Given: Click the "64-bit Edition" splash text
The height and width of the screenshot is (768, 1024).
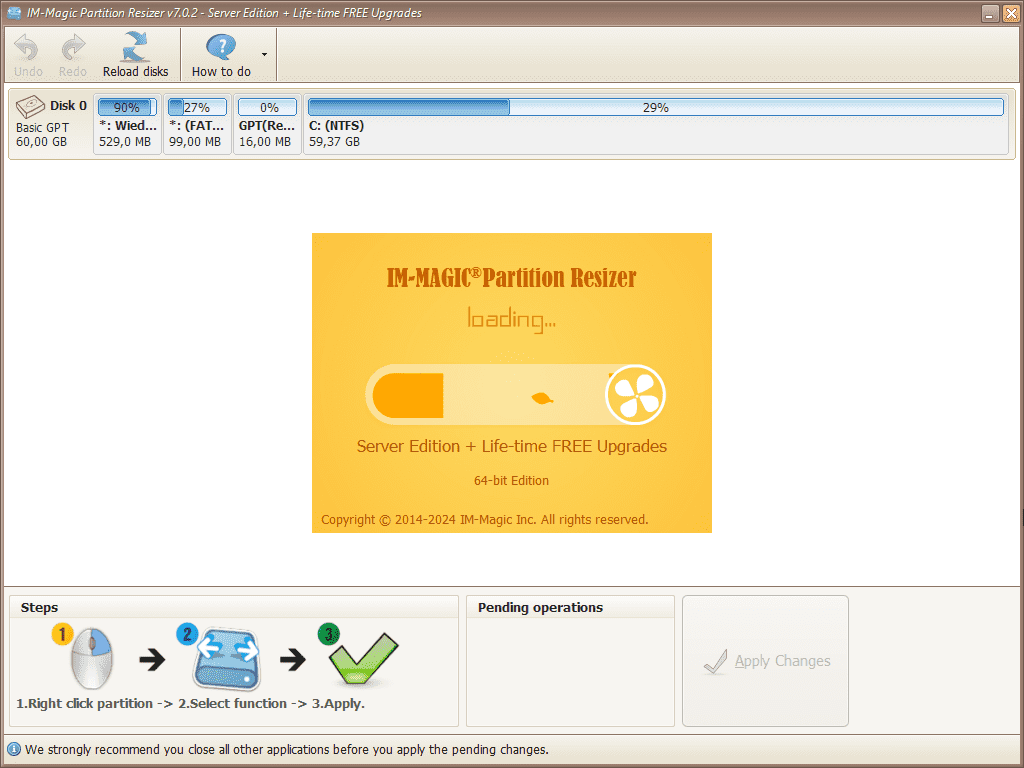Looking at the screenshot, I should tap(511, 481).
